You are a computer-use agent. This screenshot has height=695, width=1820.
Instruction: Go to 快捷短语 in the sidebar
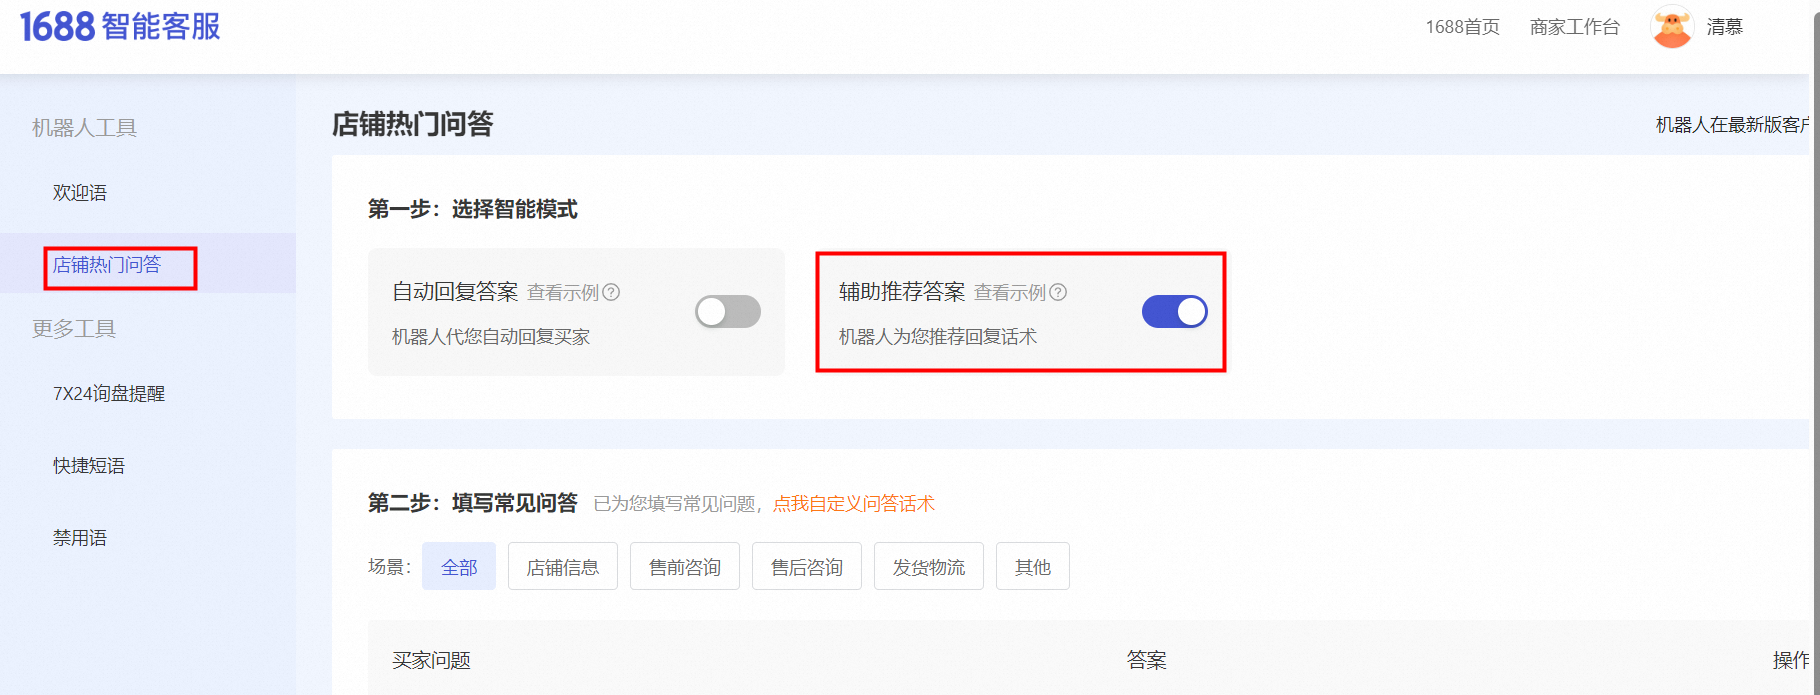pyautogui.click(x=89, y=466)
